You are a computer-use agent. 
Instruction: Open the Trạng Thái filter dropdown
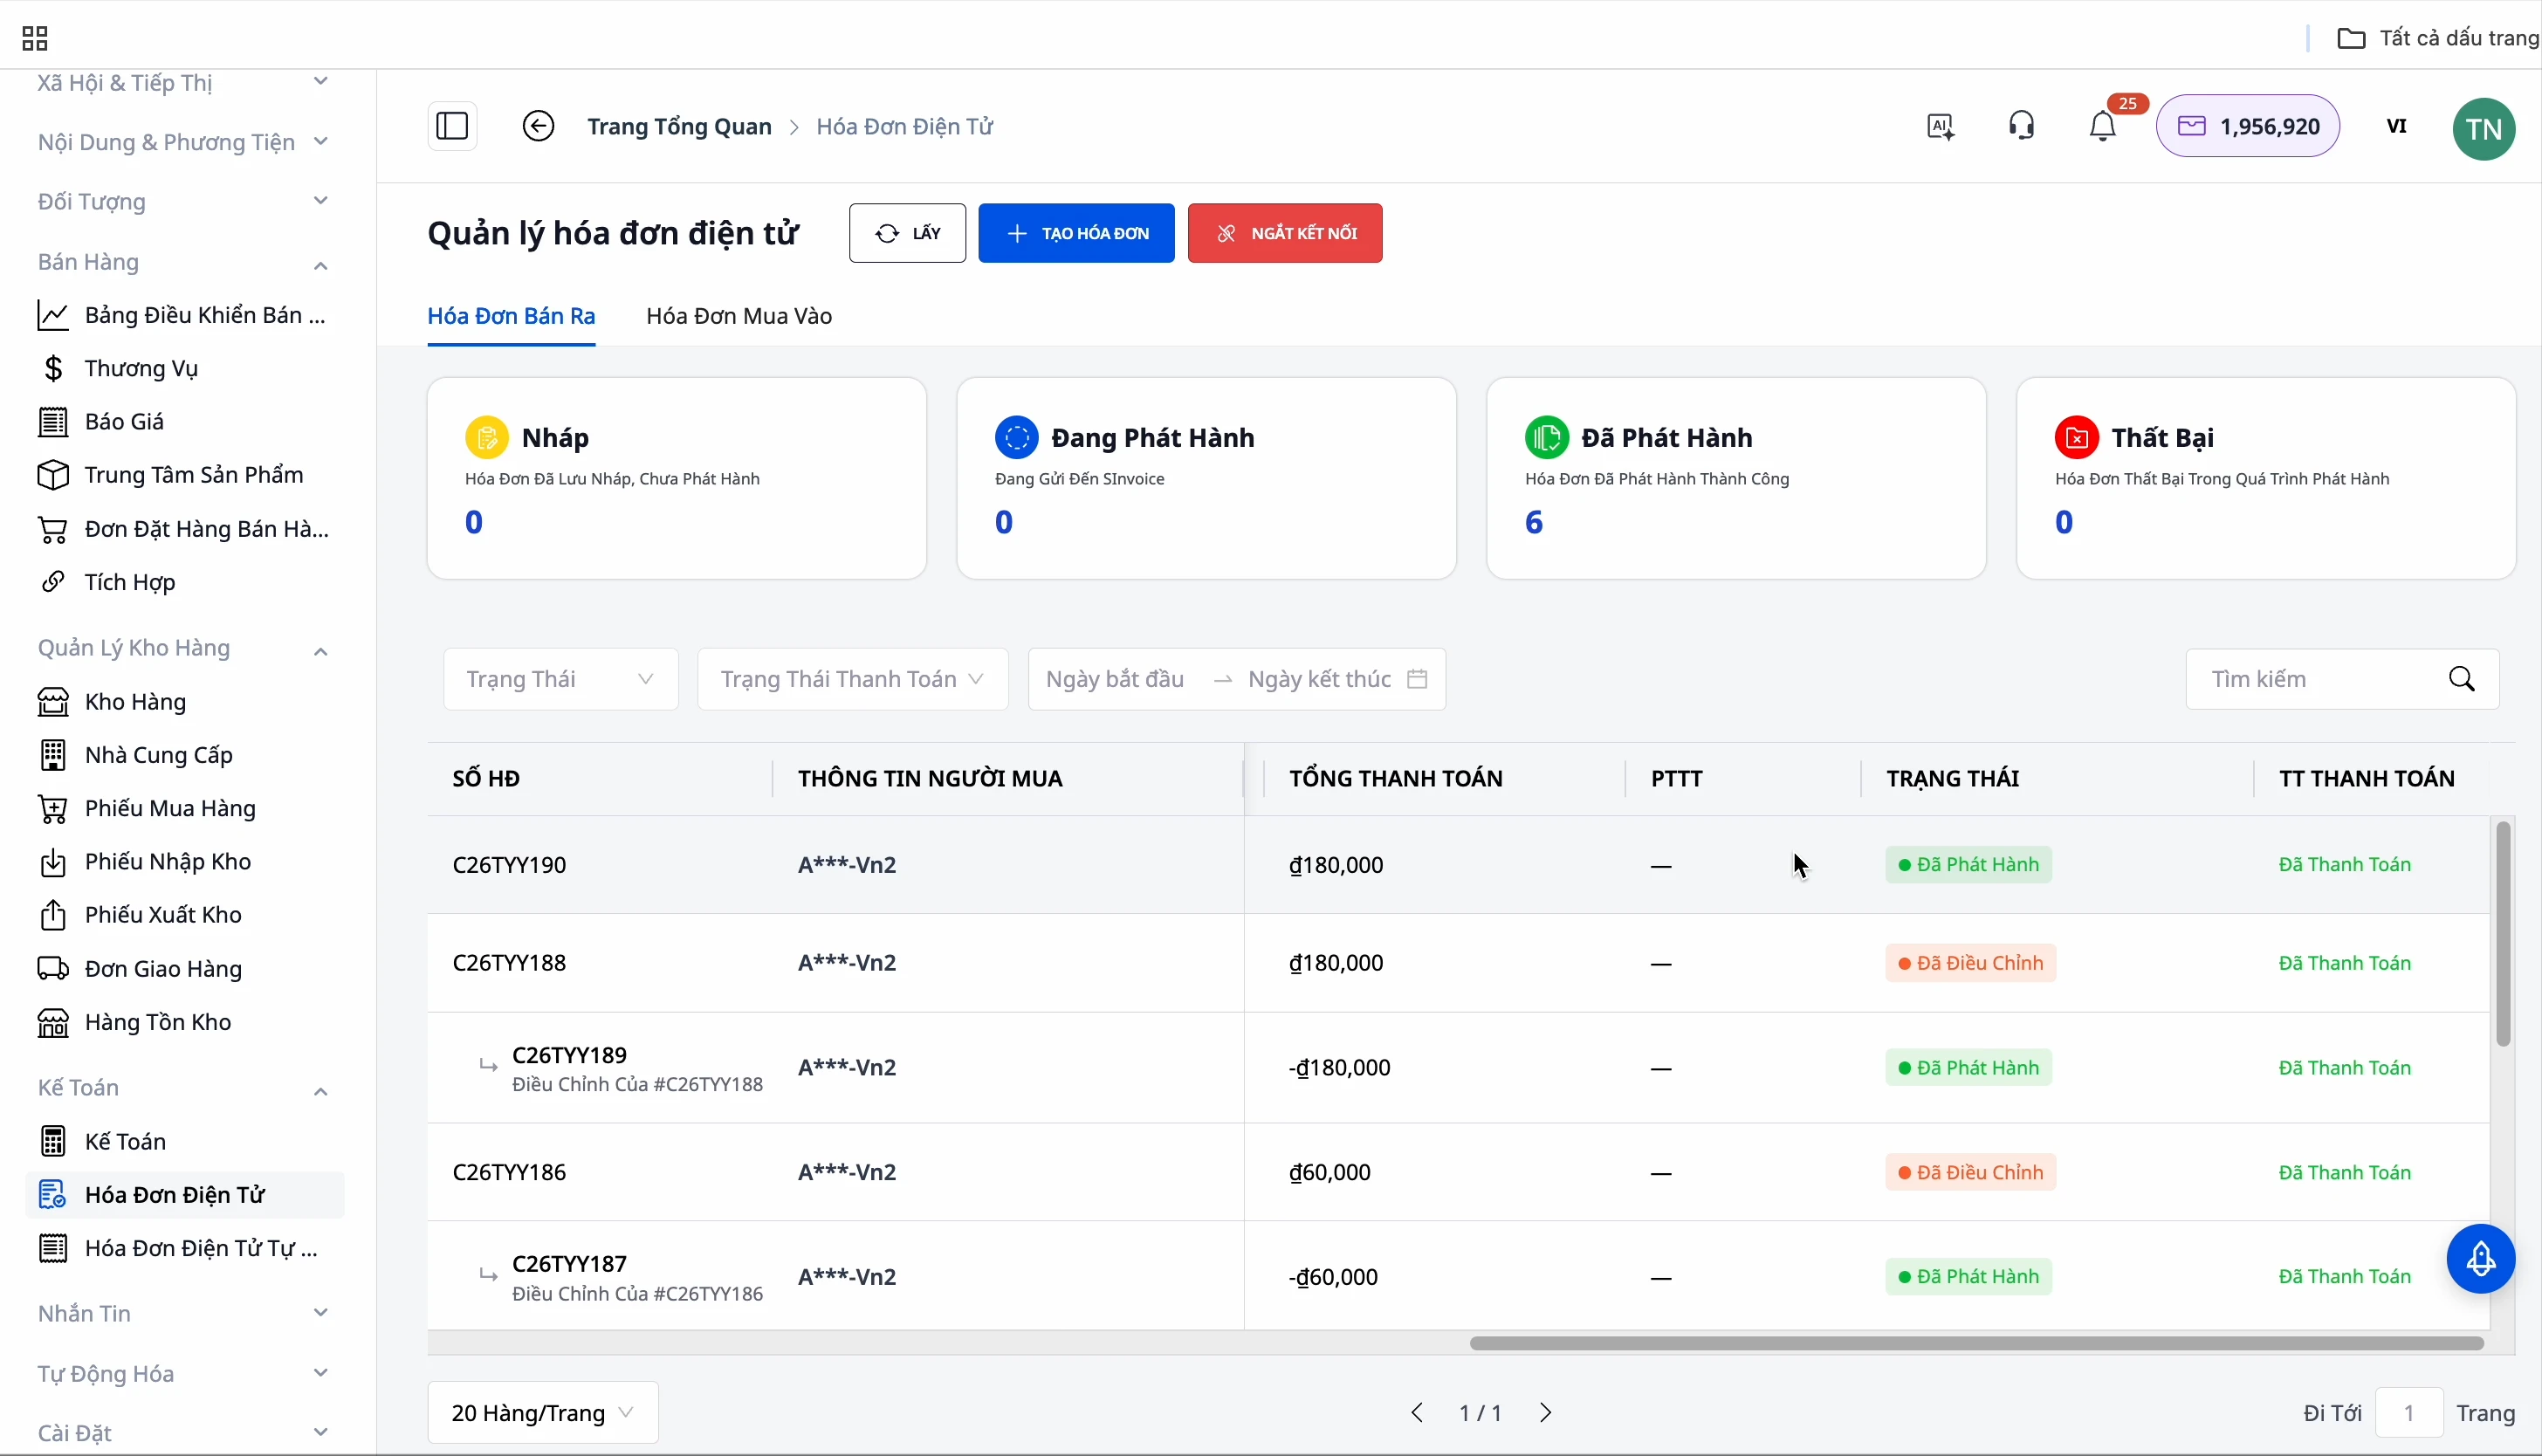point(560,680)
